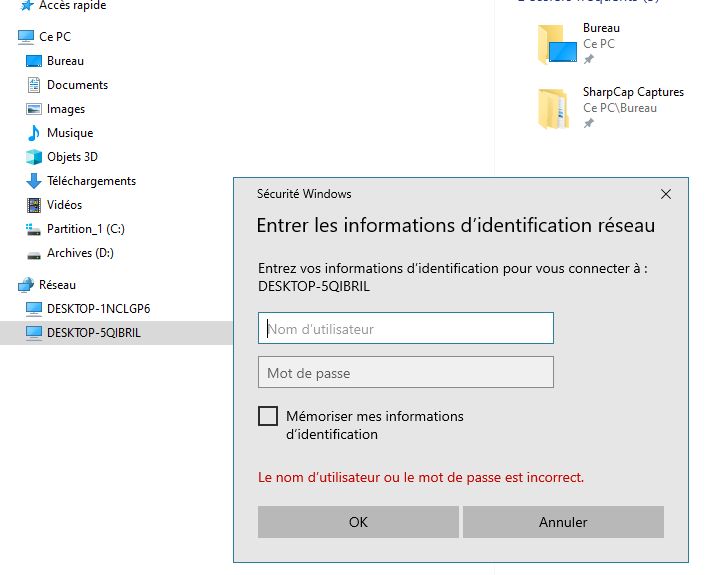The image size is (706, 575).
Task: Click the SharpCap Captures folder name text
Action: click(633, 92)
